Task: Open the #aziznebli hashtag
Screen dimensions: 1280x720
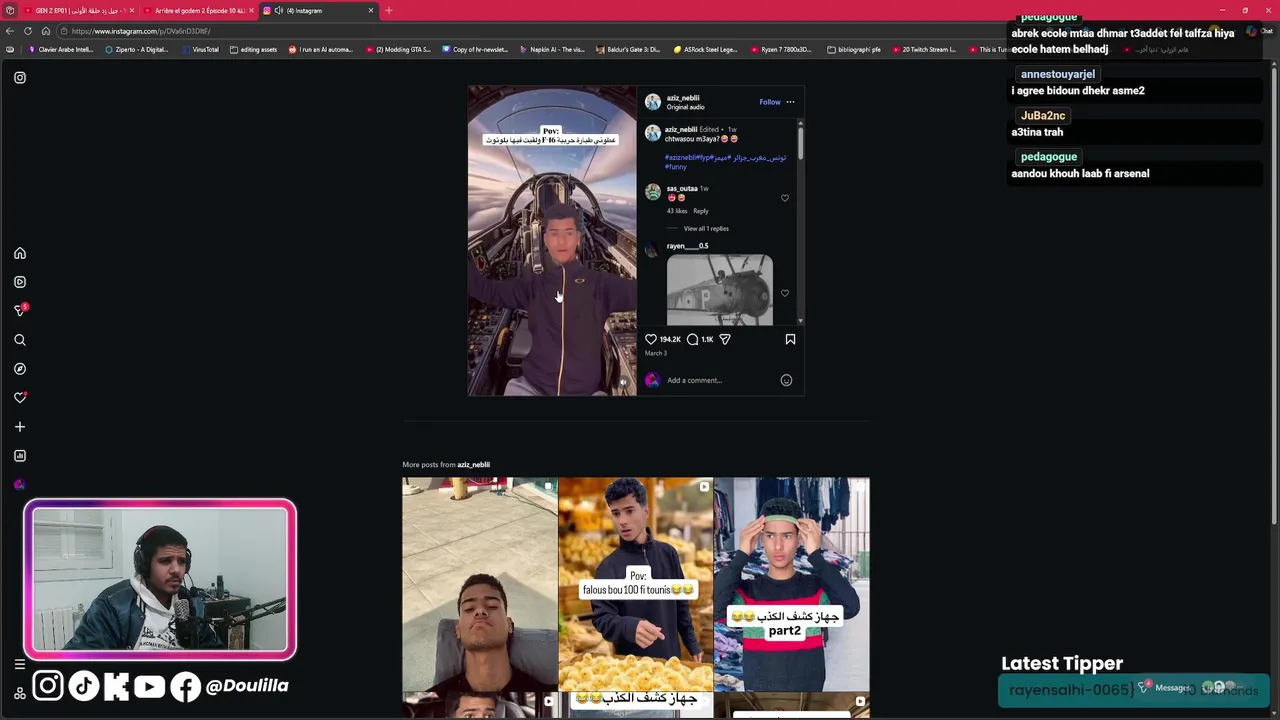Action: point(680,158)
